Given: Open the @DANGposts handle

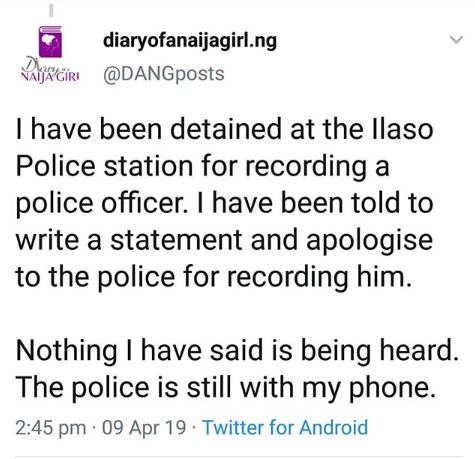Looking at the screenshot, I should click(x=164, y=74).
